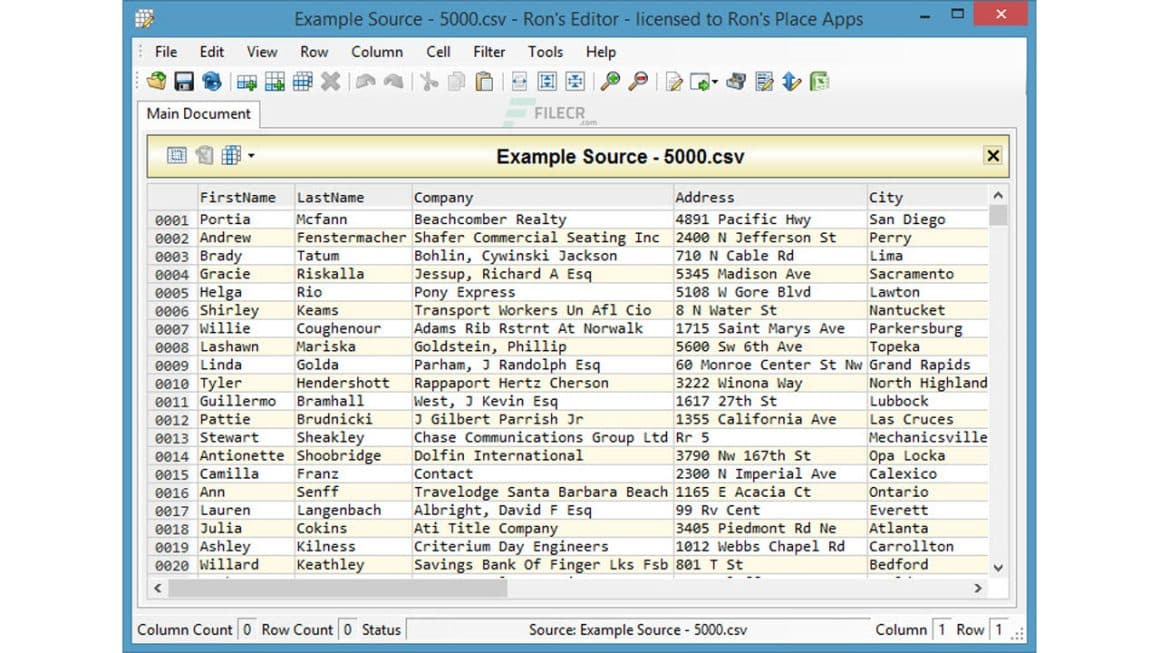
Task: Click the horizontal scrollbar right arrow
Action: [x=978, y=588]
